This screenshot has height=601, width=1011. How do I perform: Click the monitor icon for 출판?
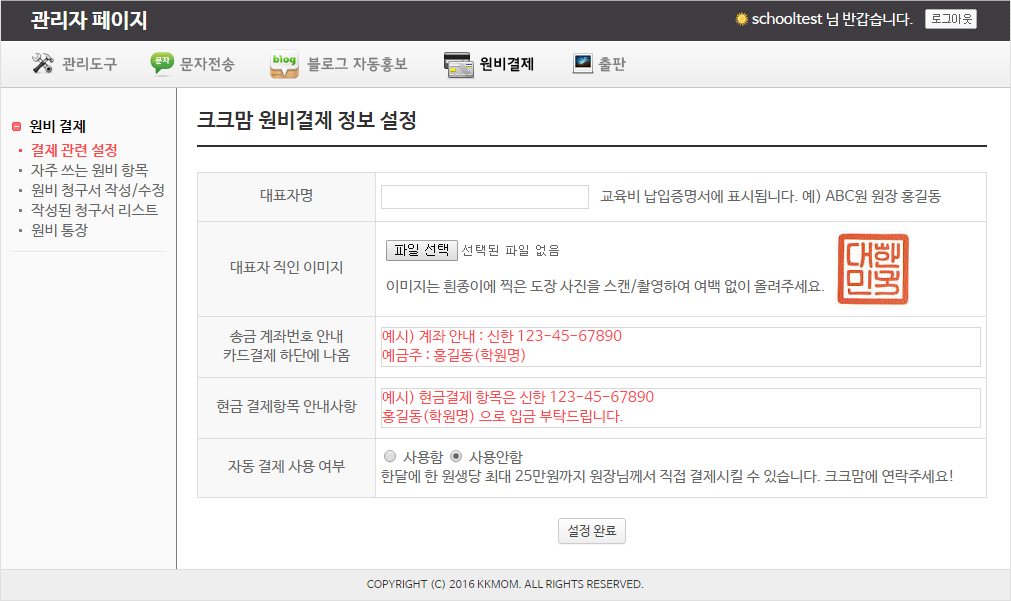583,64
